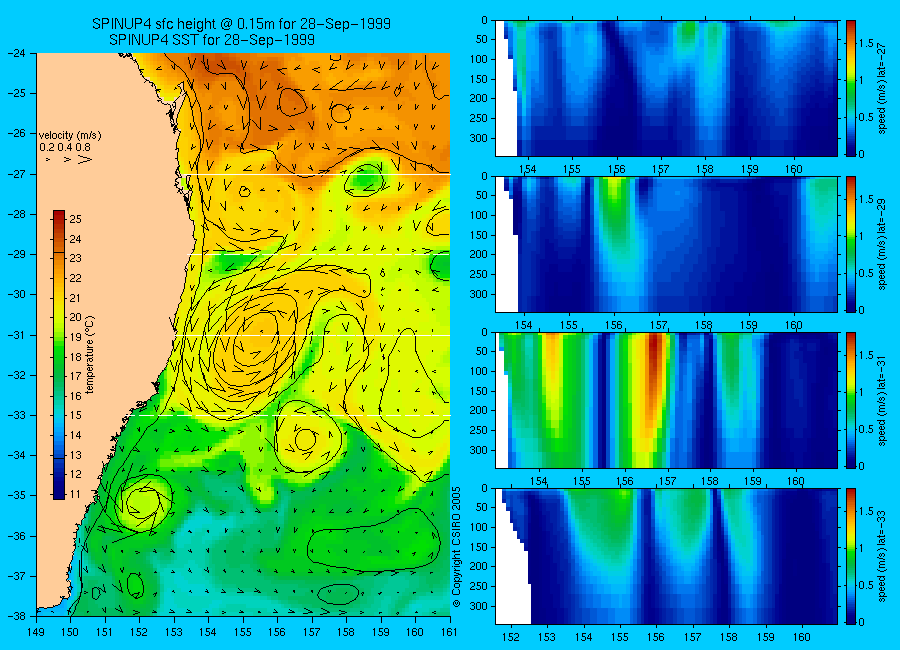Image resolution: width=900 pixels, height=650 pixels.
Task: Click the 300 depth label on the lat=-31 panel
Action: tap(479, 450)
